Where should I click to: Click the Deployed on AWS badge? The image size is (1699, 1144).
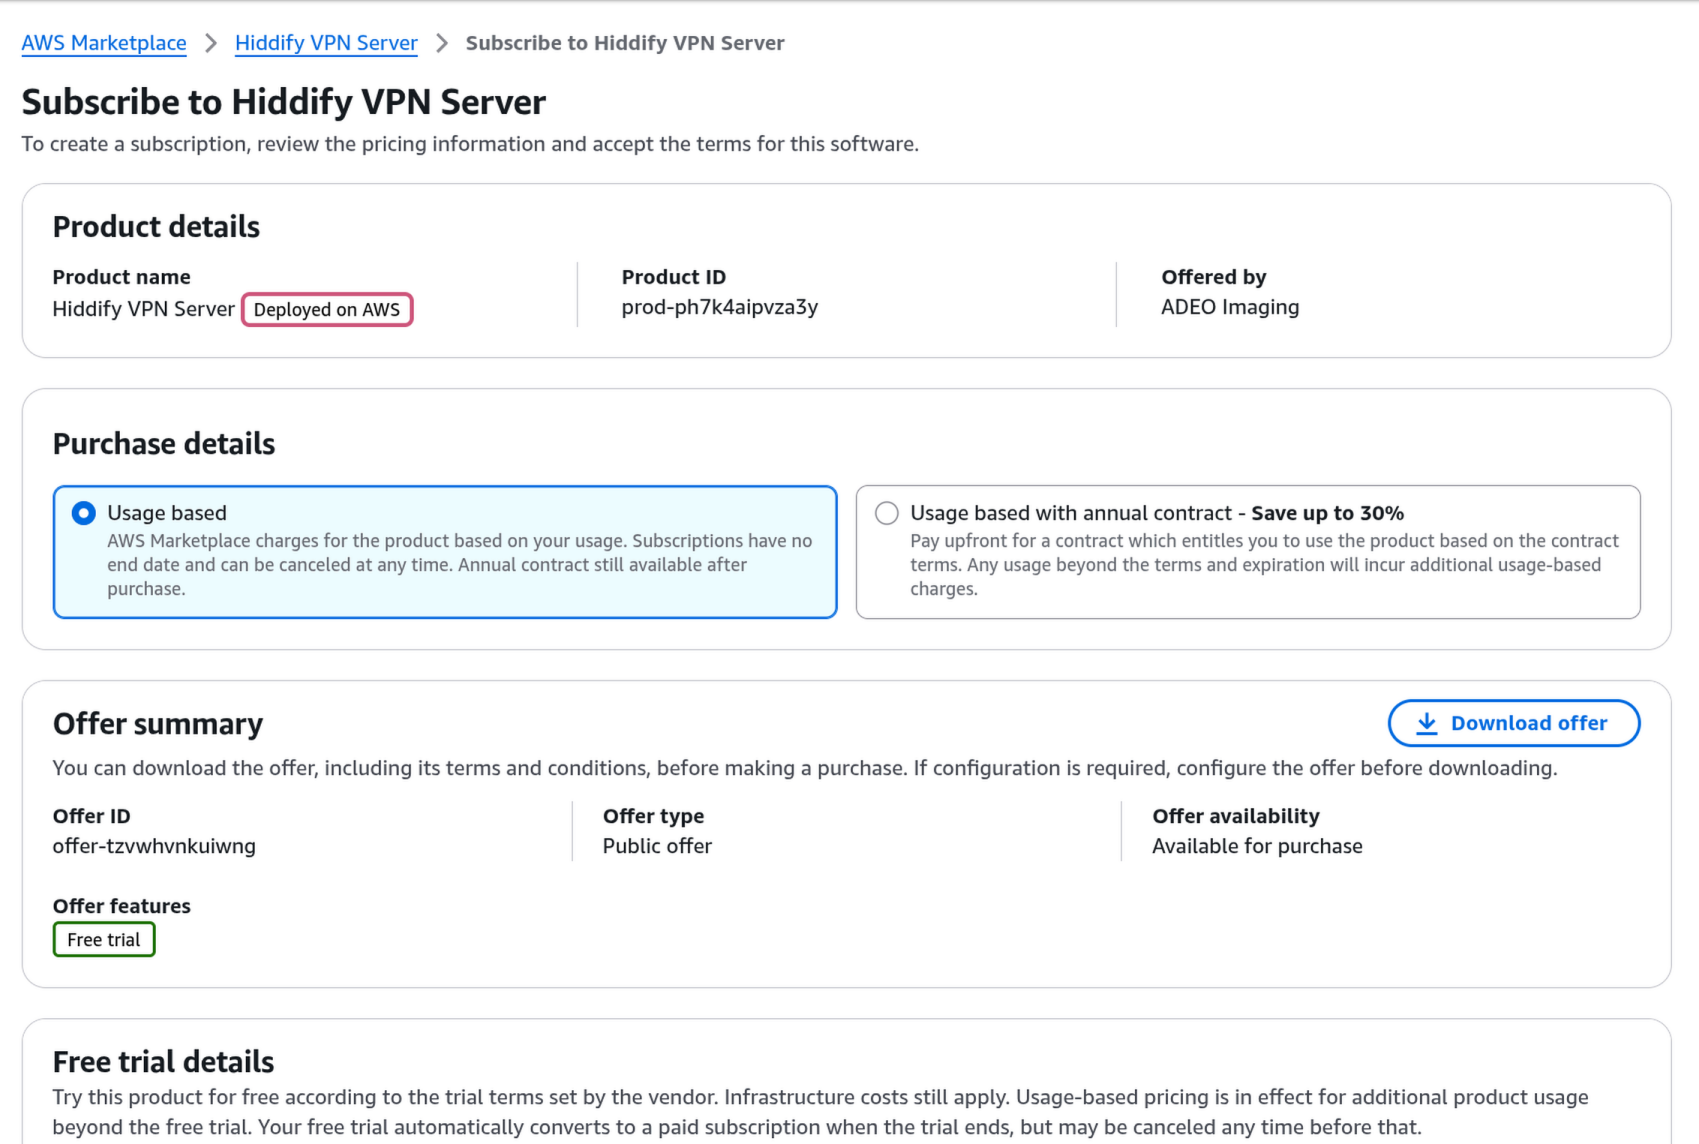click(x=327, y=309)
